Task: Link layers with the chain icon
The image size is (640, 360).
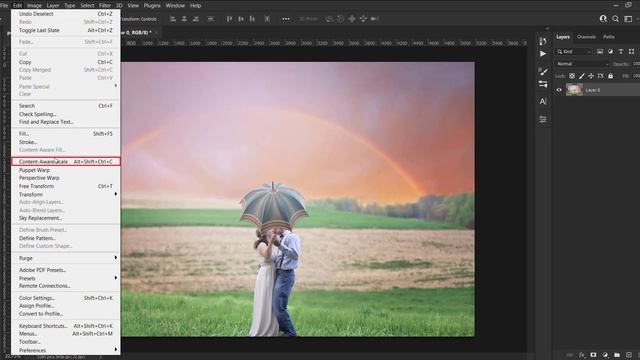Action: (x=570, y=355)
